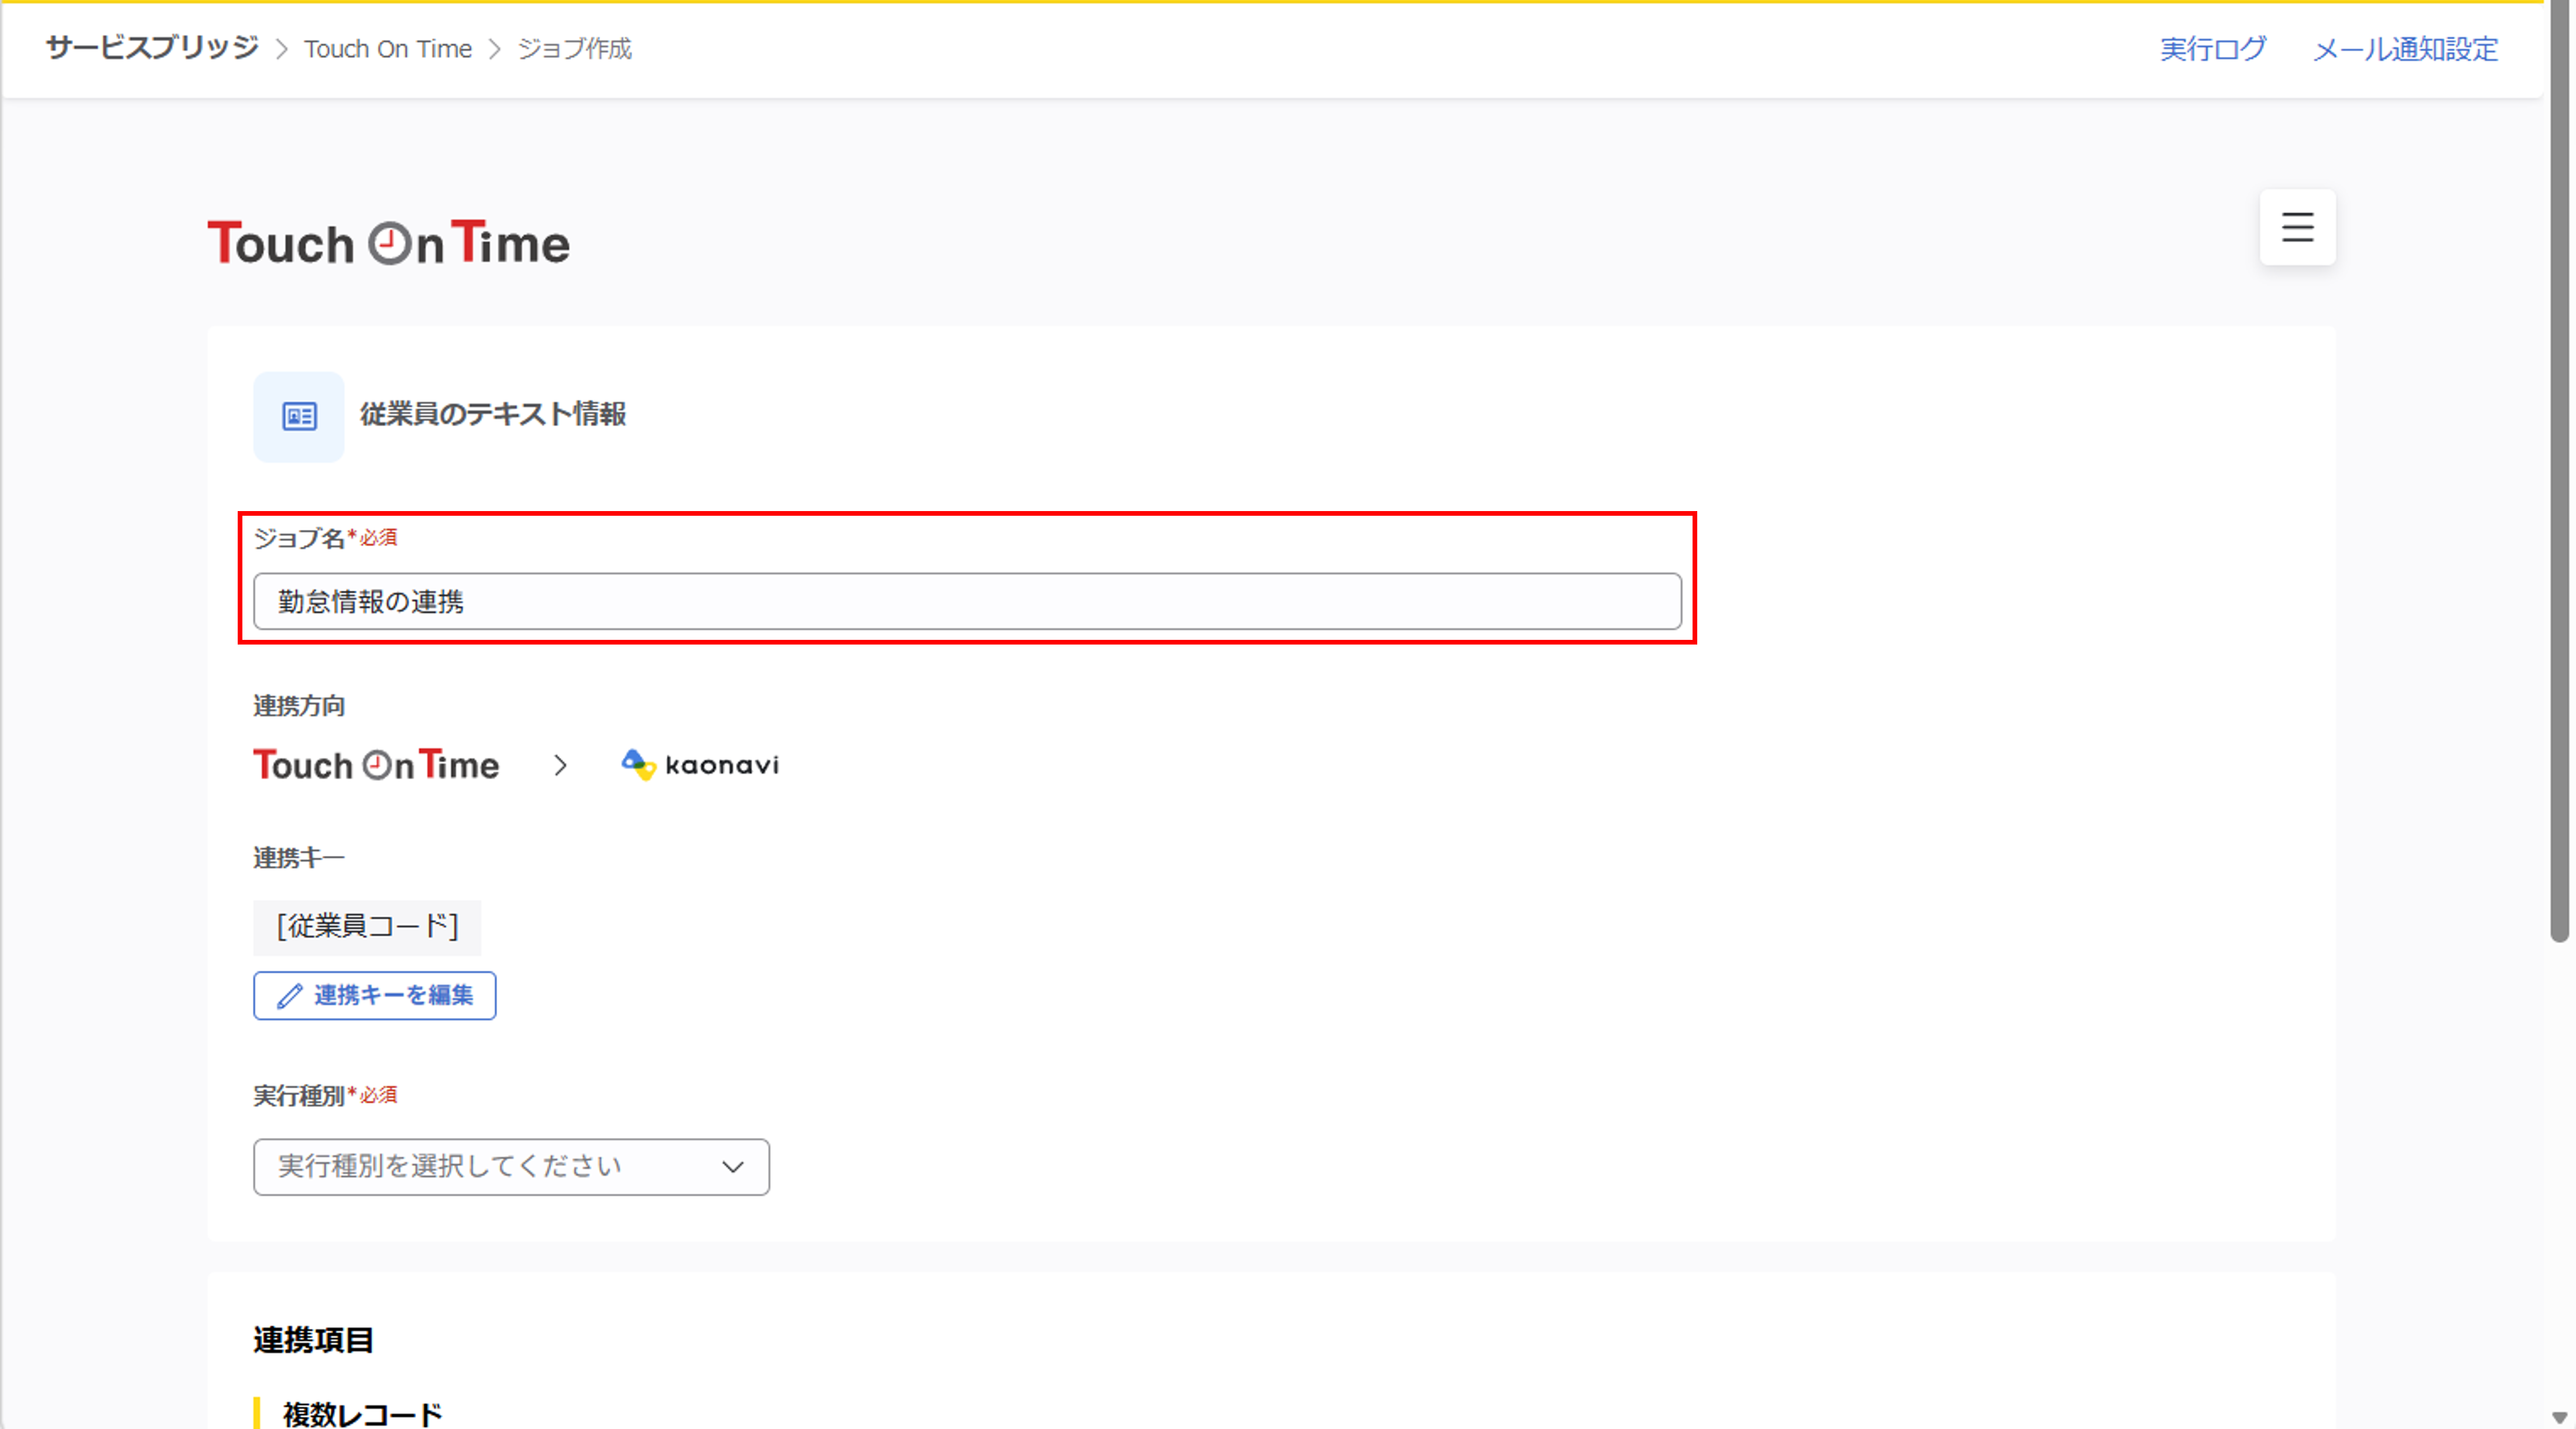The height and width of the screenshot is (1429, 2576).
Task: Open メール通知設定 link
Action: 2405,49
